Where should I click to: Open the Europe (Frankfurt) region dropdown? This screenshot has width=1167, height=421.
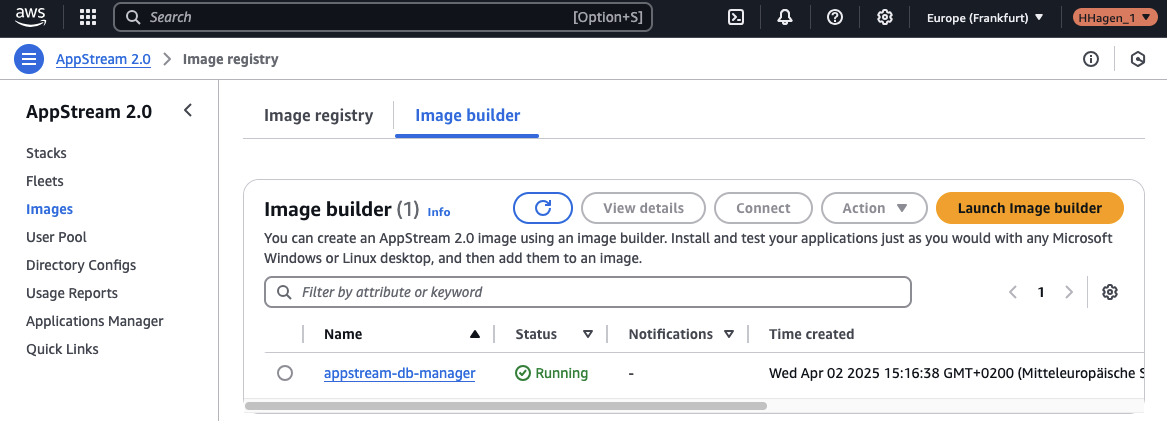click(985, 17)
